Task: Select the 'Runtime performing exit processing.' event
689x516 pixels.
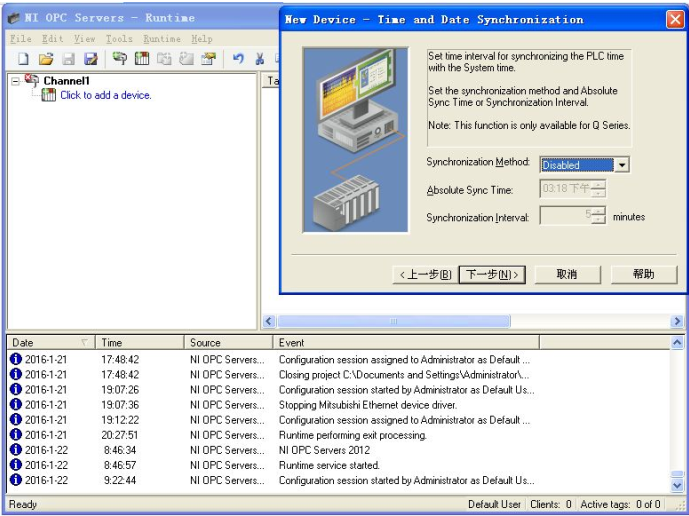Action: pos(353,435)
